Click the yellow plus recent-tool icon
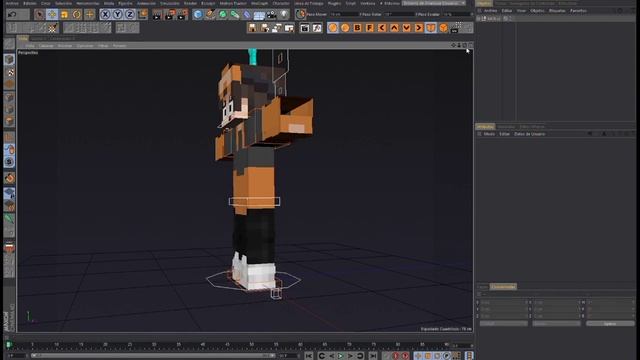The width and height of the screenshot is (640, 360). click(x=89, y=14)
